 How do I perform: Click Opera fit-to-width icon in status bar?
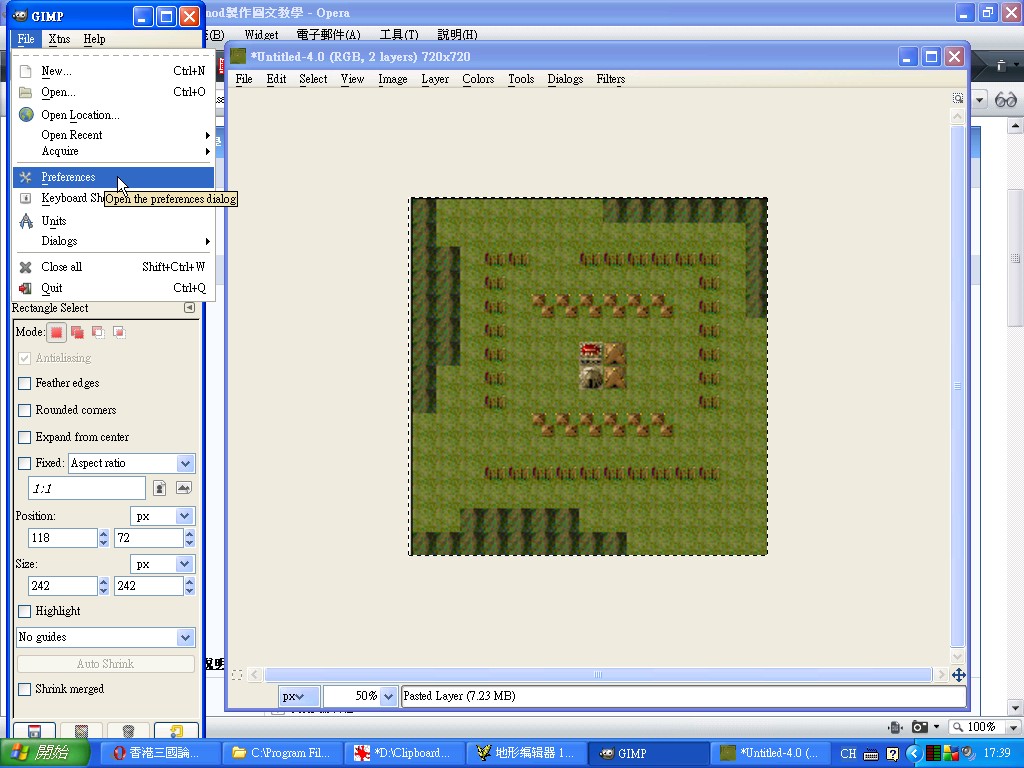pos(895,727)
